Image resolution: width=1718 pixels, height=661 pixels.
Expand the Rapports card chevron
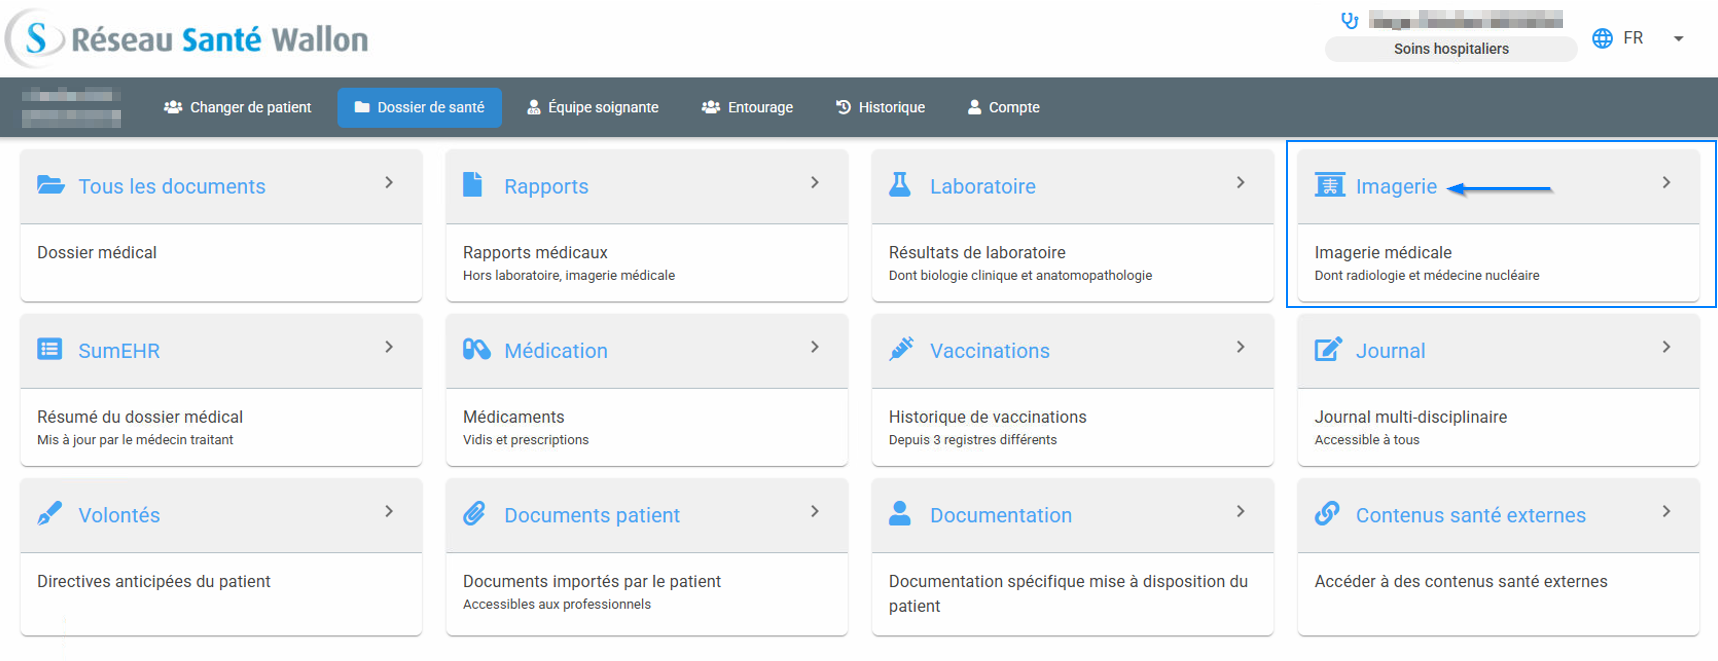point(815,183)
